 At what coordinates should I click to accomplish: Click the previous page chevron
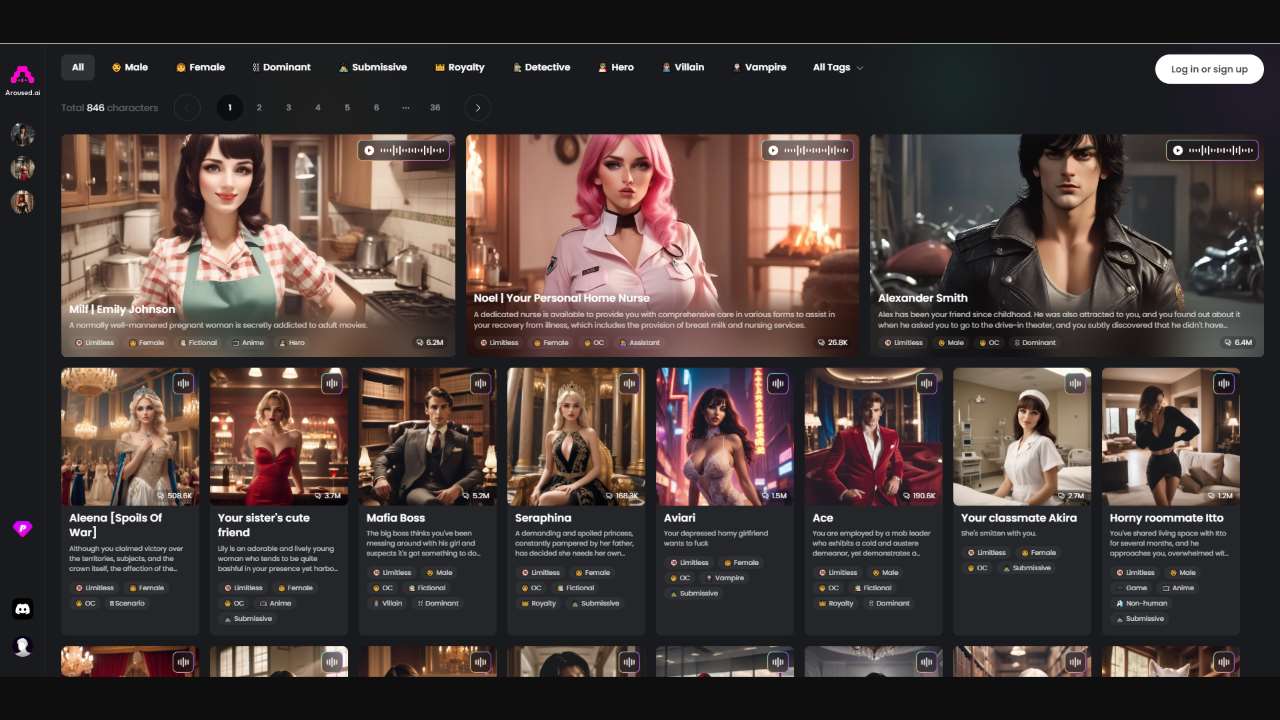coord(187,108)
